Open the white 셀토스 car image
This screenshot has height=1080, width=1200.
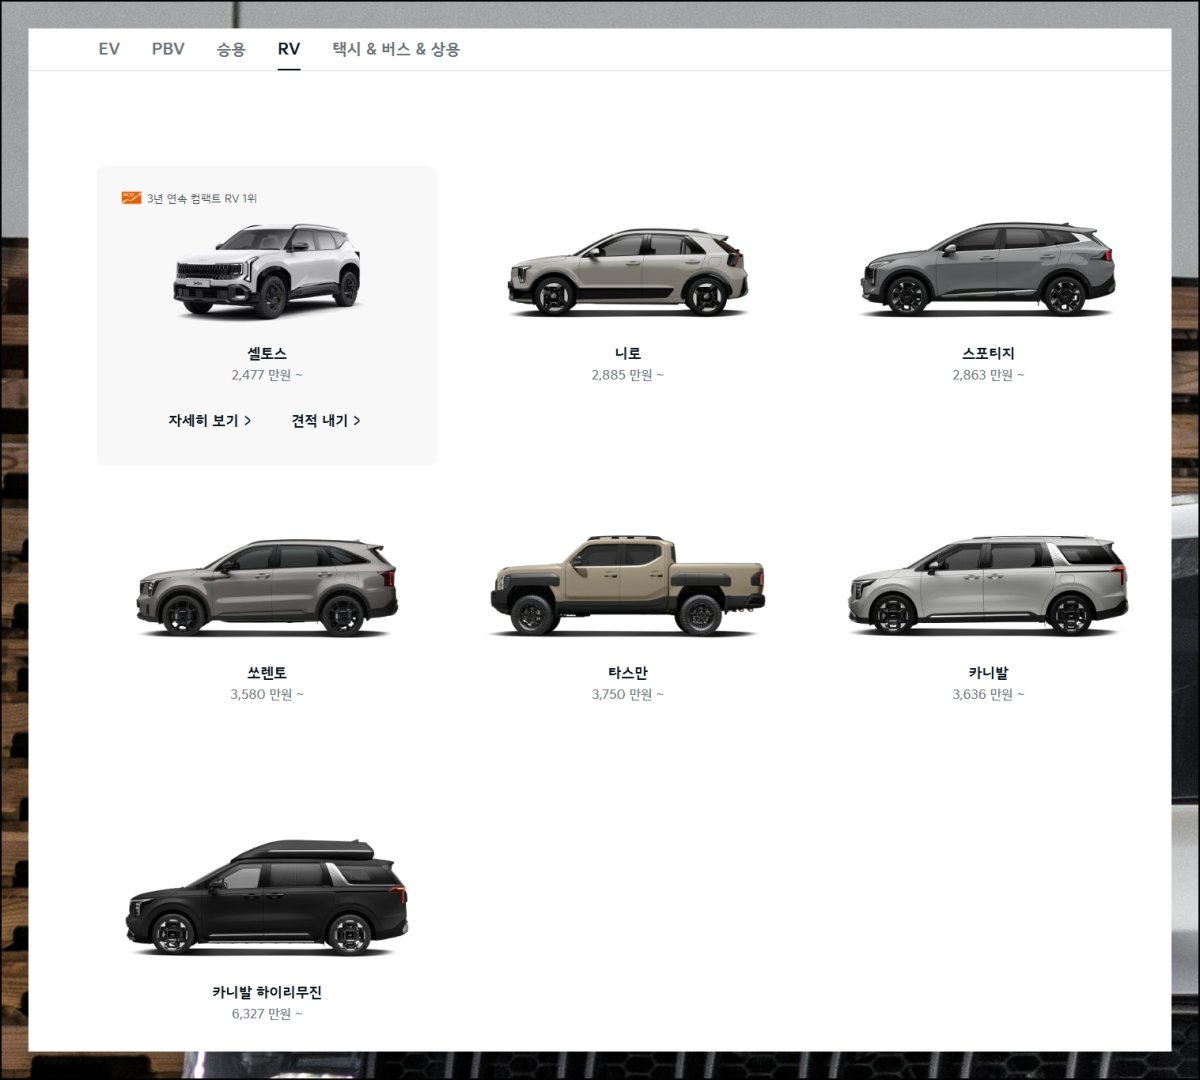pos(267,271)
